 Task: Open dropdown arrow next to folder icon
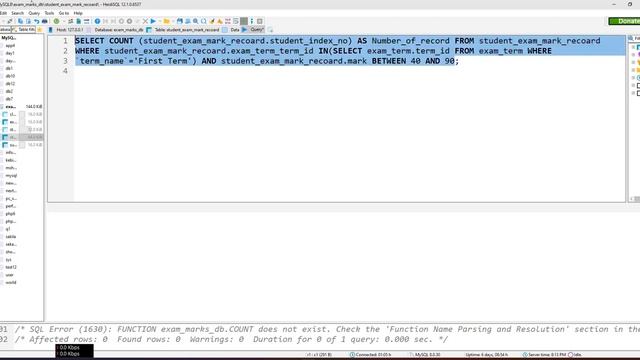pos(172,21)
